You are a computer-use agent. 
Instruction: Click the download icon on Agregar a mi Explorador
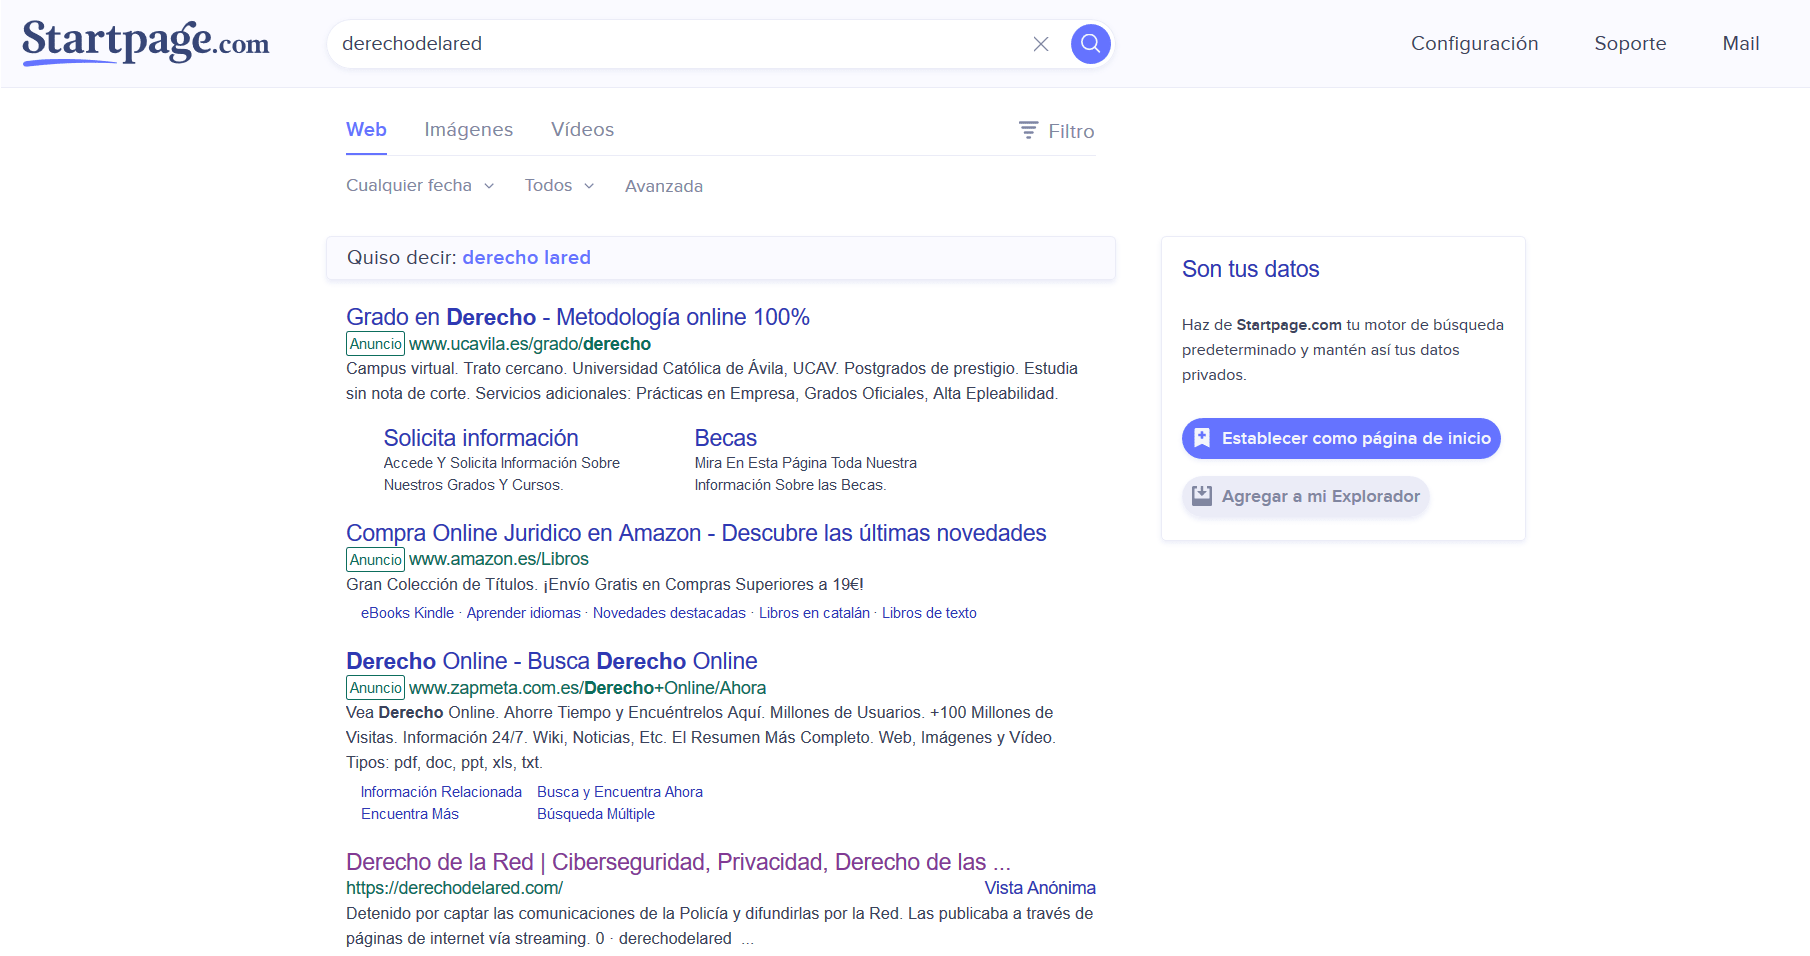[1202, 496]
